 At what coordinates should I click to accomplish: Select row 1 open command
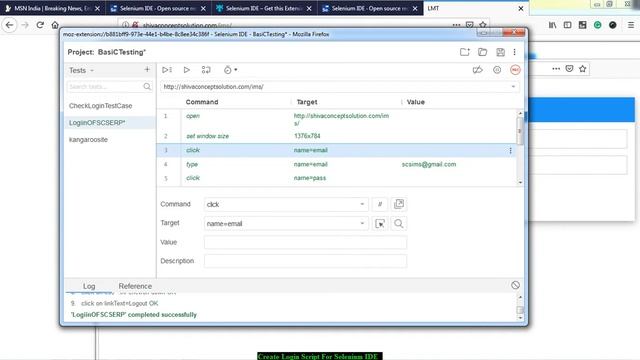[336, 119]
